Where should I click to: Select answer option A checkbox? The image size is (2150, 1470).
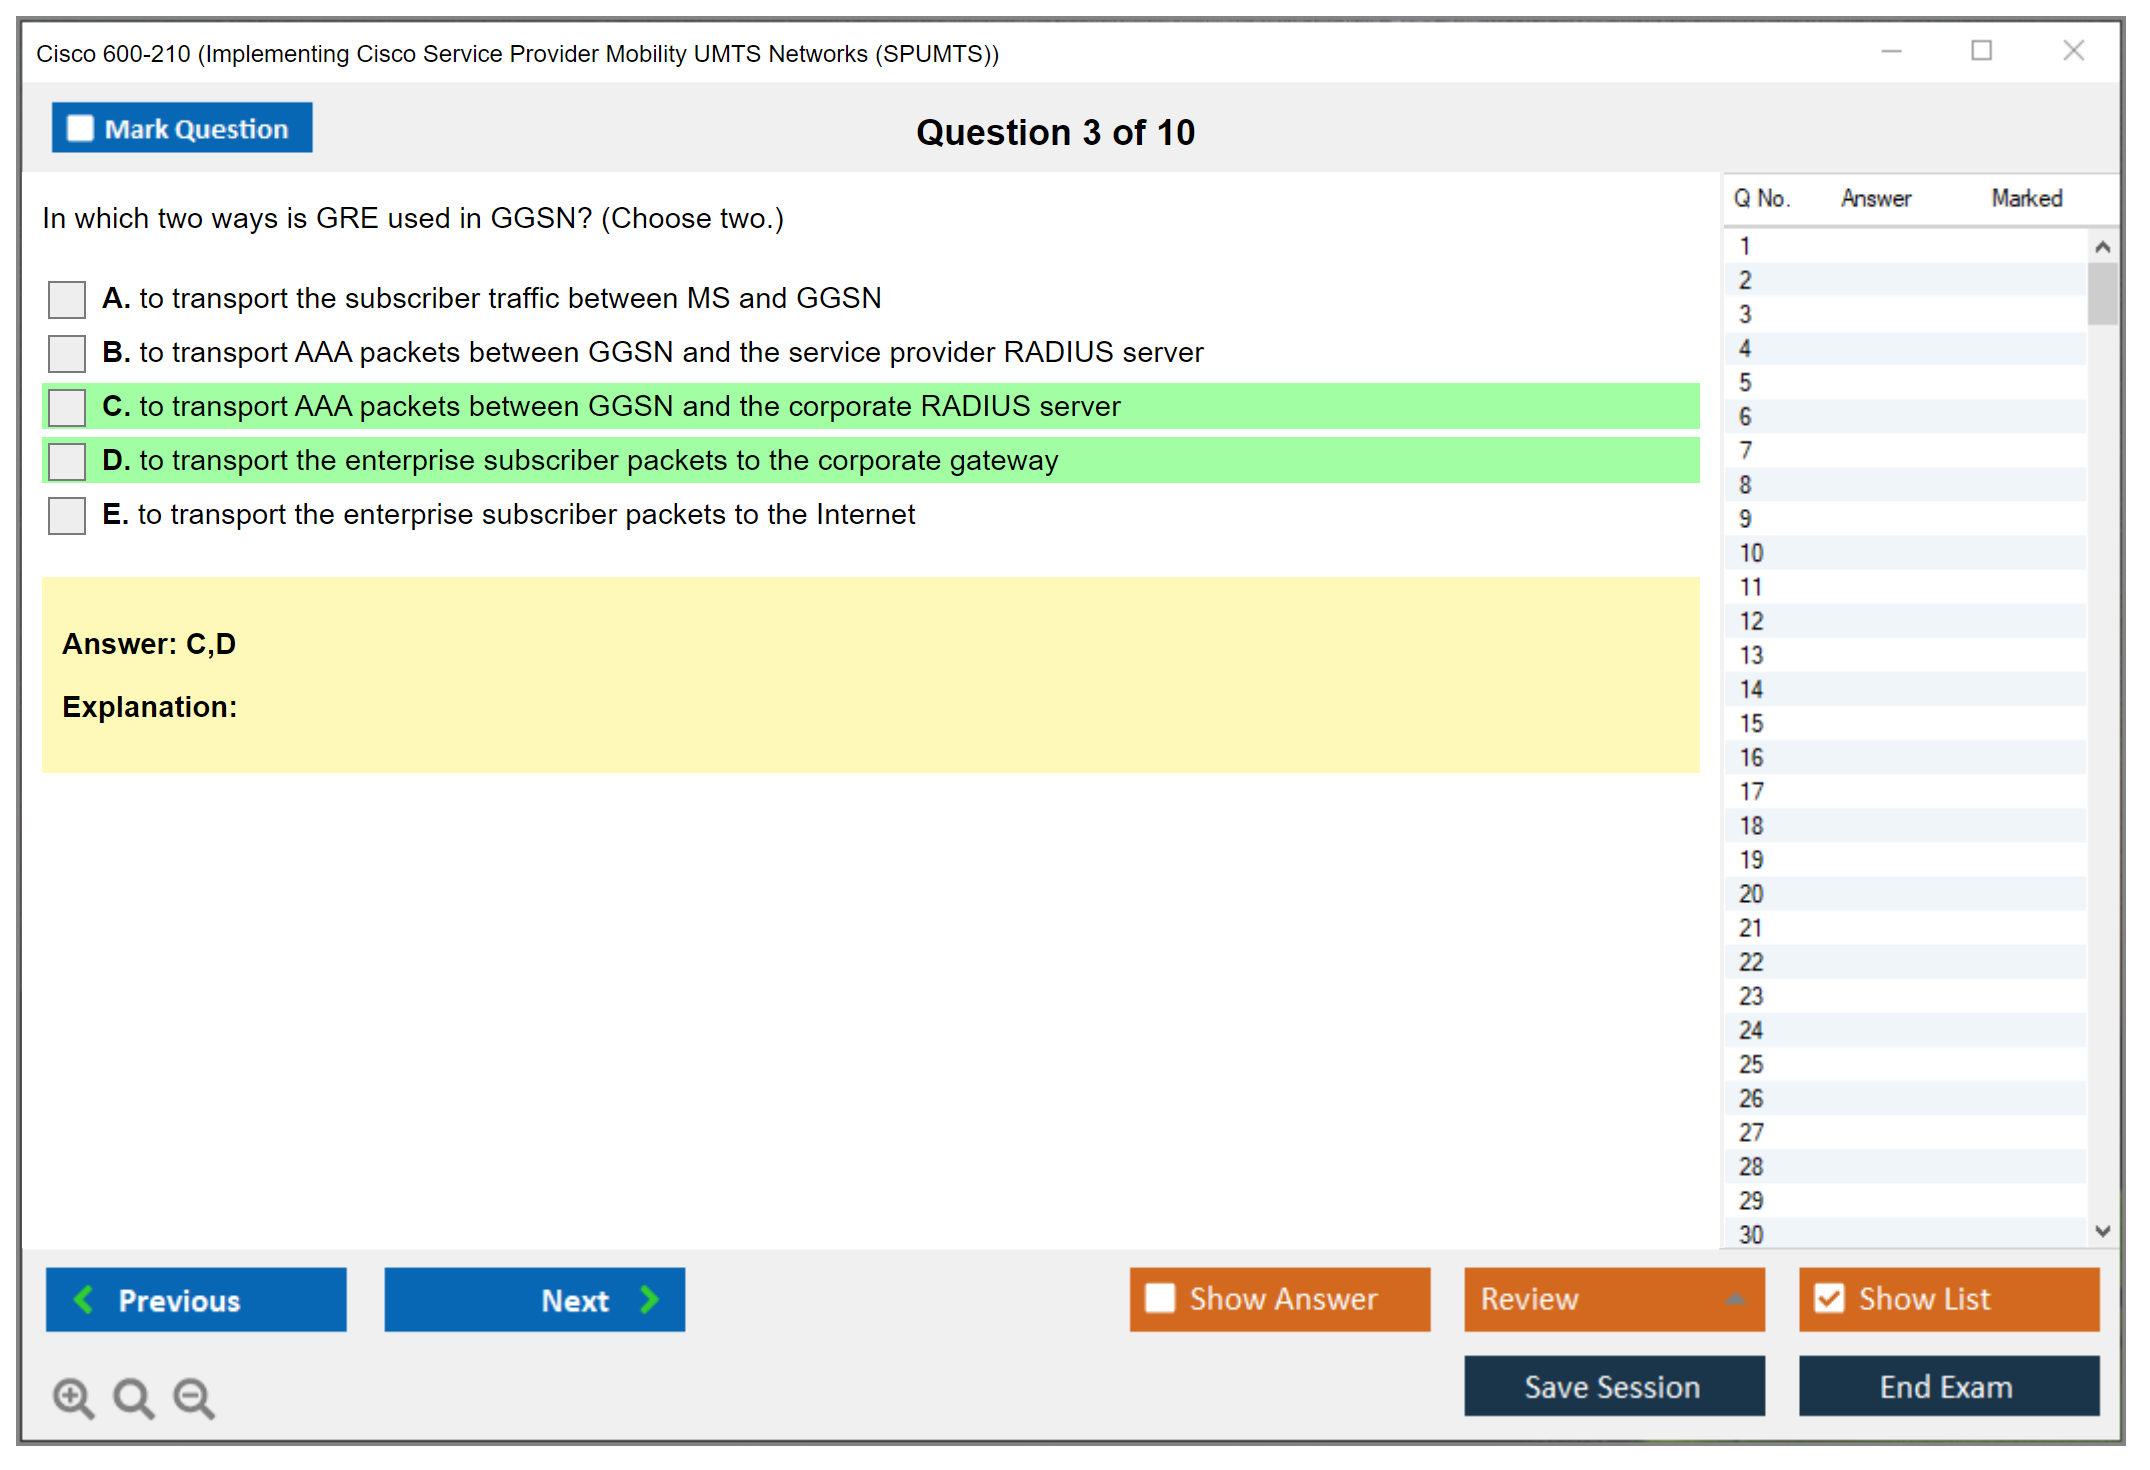67,299
